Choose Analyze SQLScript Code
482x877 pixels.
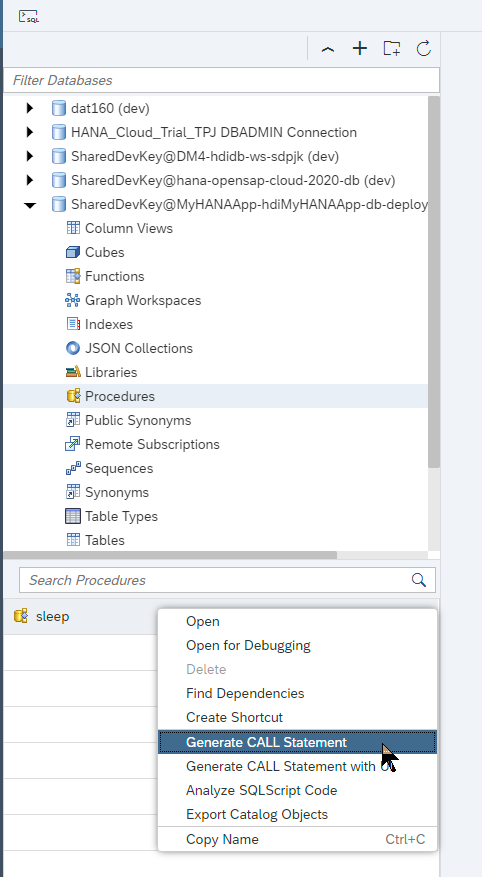[297, 790]
